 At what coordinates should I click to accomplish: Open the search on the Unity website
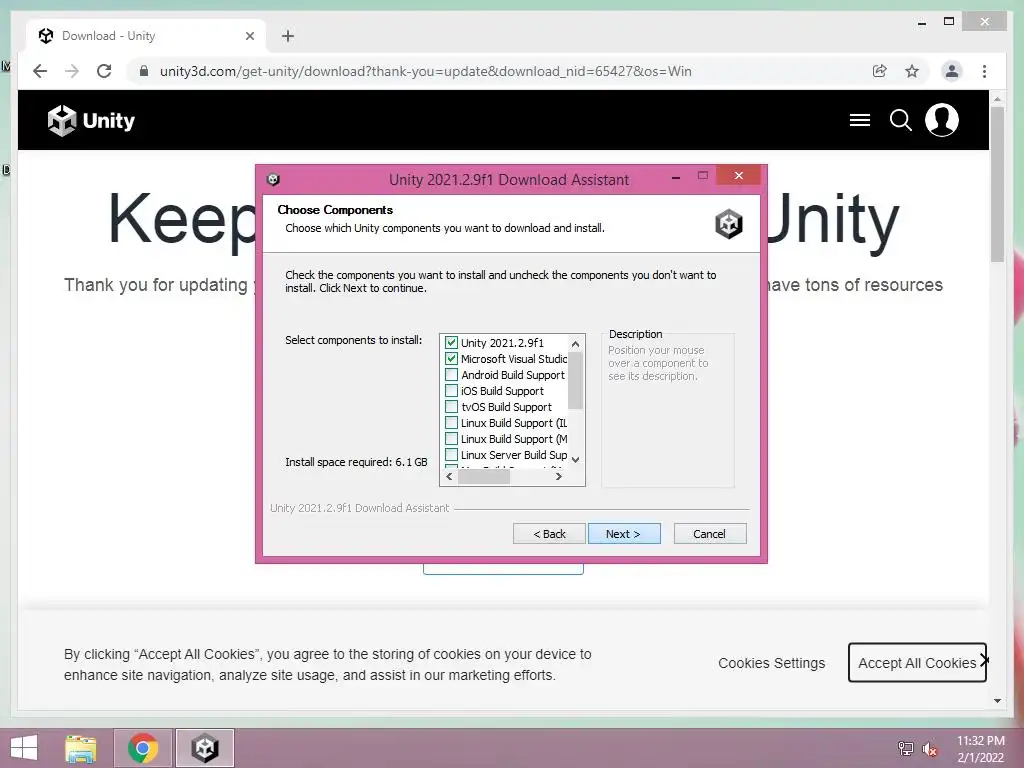(901, 120)
